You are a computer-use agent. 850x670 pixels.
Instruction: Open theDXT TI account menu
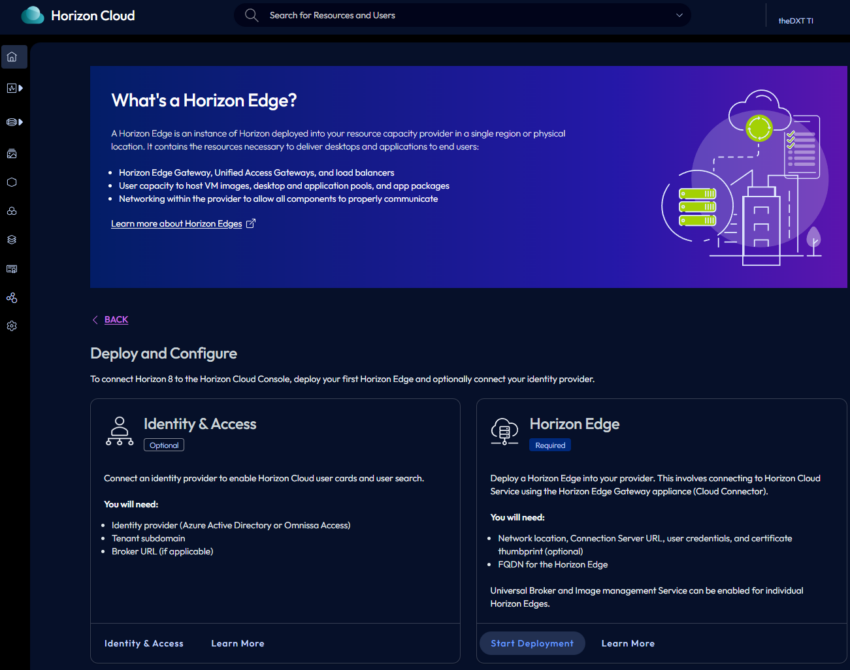[x=796, y=21]
